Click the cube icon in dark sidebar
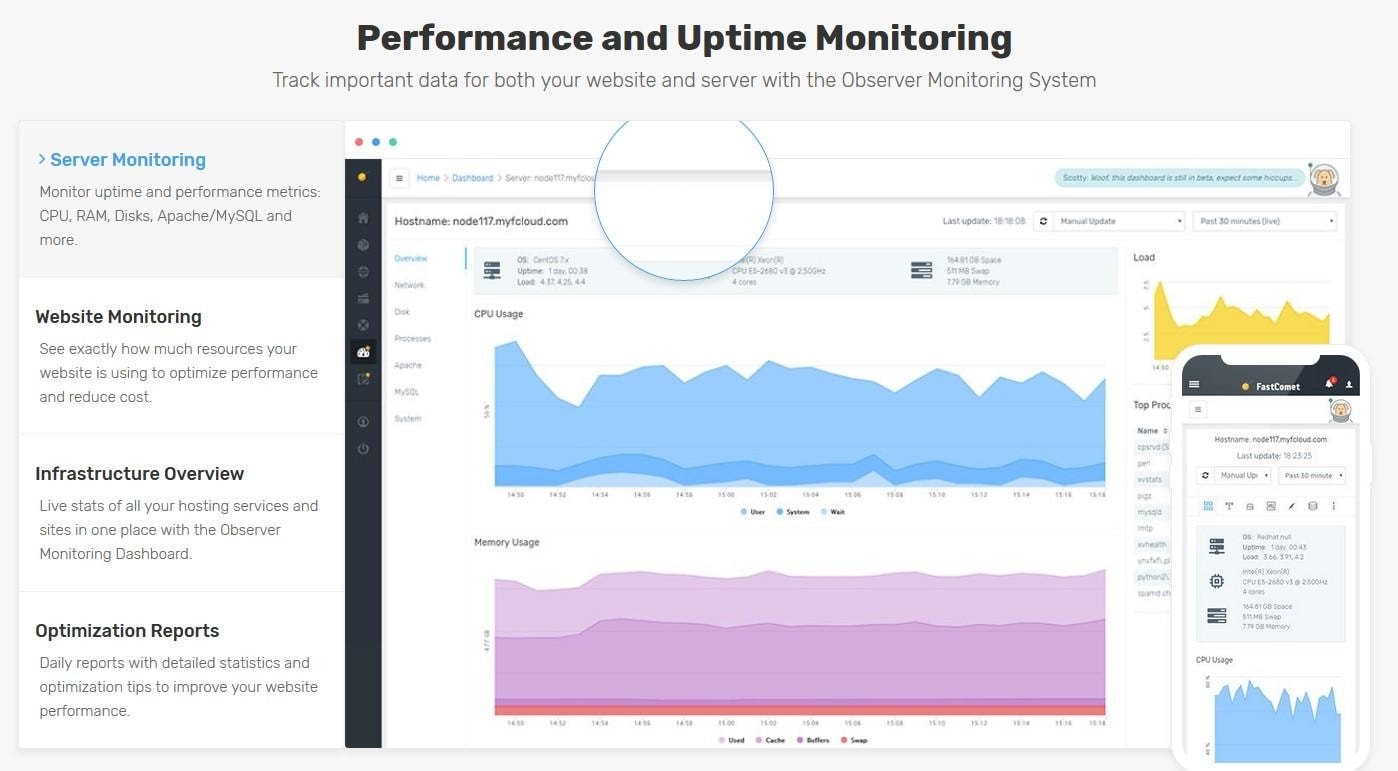The height and width of the screenshot is (771, 1398). 363,244
